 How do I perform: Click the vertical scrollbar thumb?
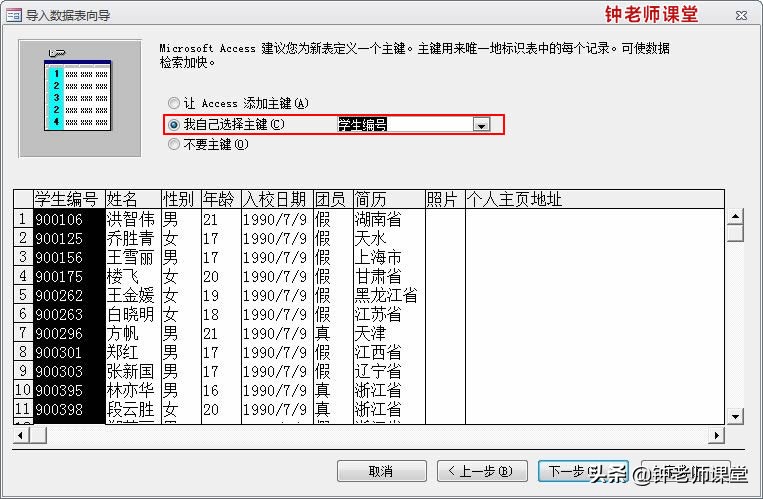point(735,233)
